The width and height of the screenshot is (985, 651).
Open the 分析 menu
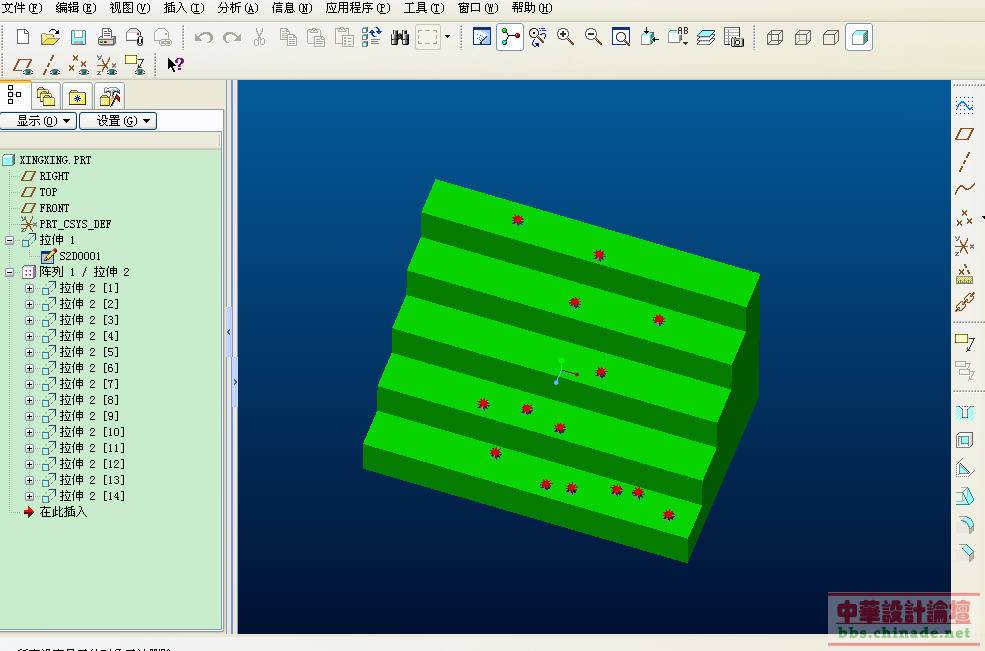237,8
